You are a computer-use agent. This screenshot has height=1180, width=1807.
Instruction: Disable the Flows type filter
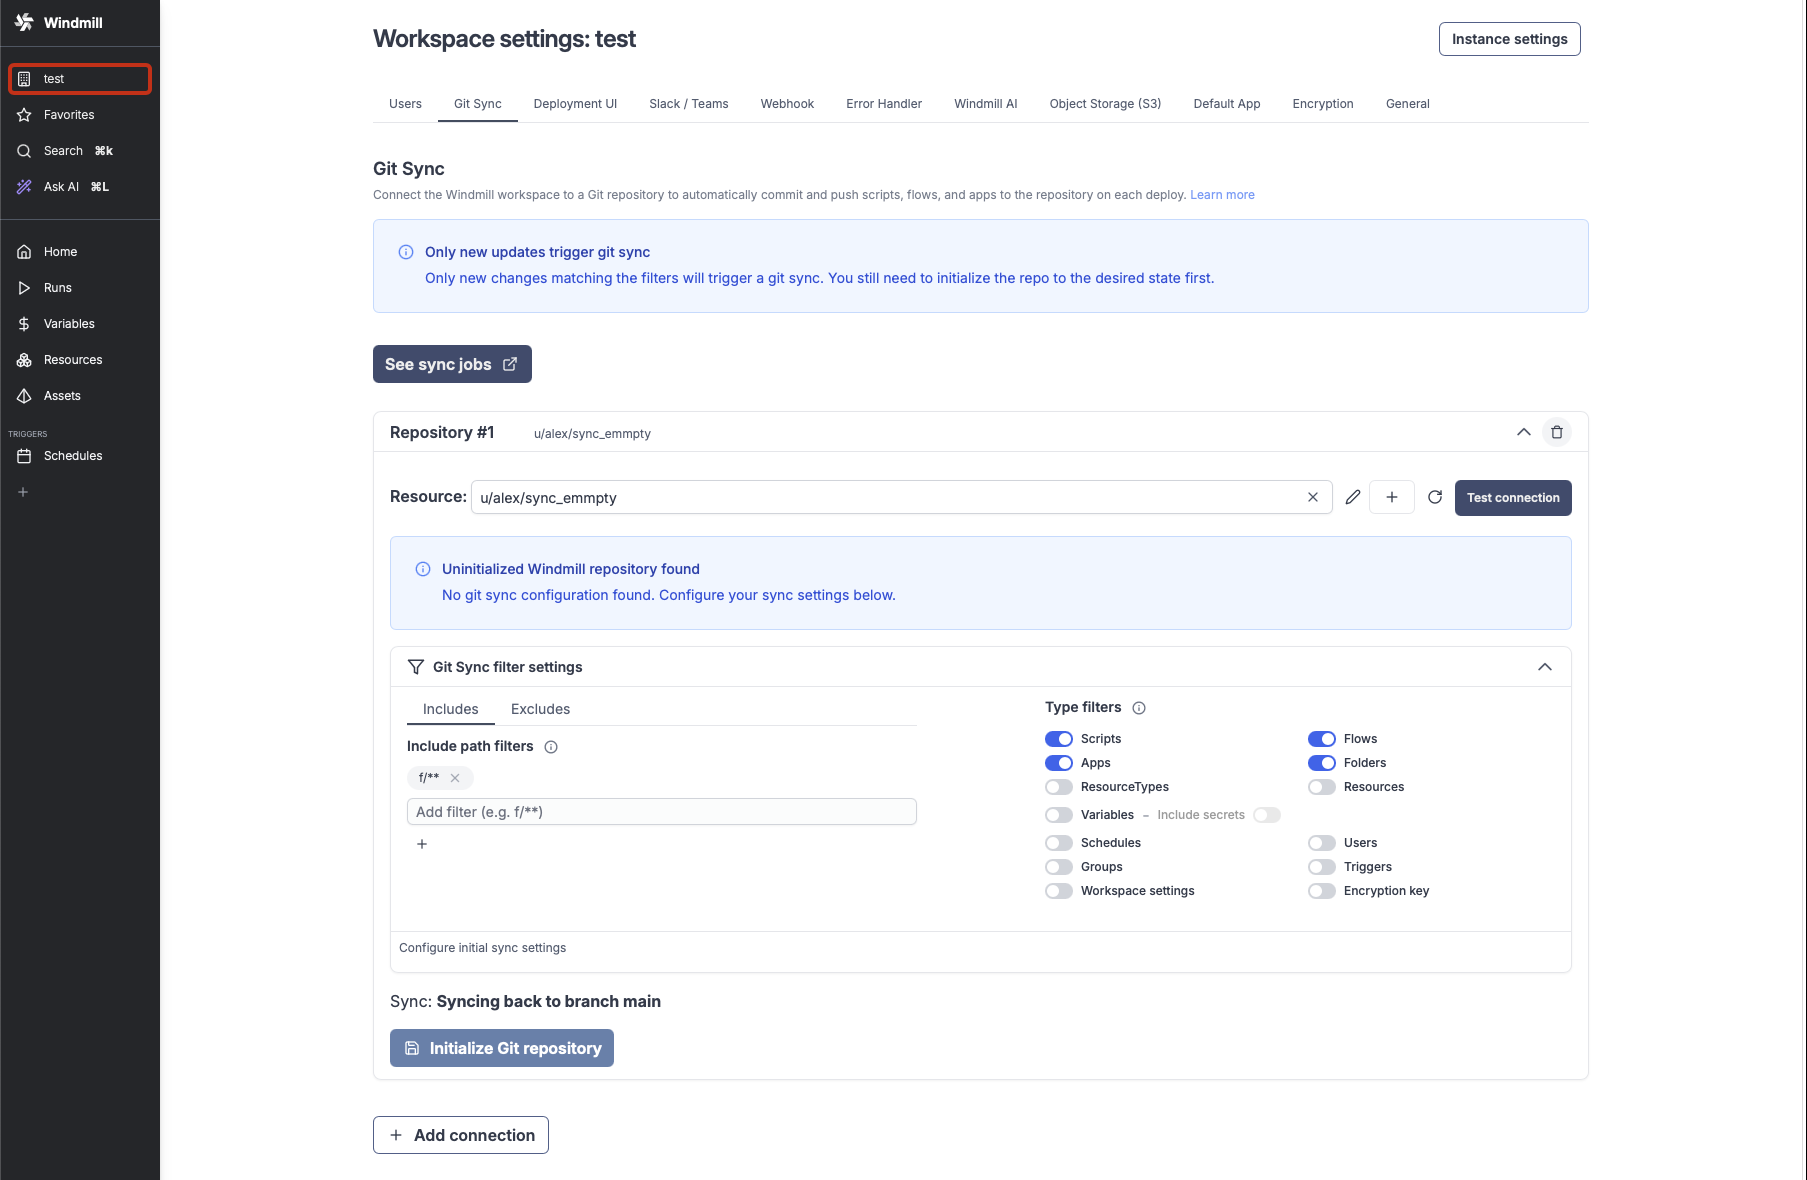coord(1322,738)
